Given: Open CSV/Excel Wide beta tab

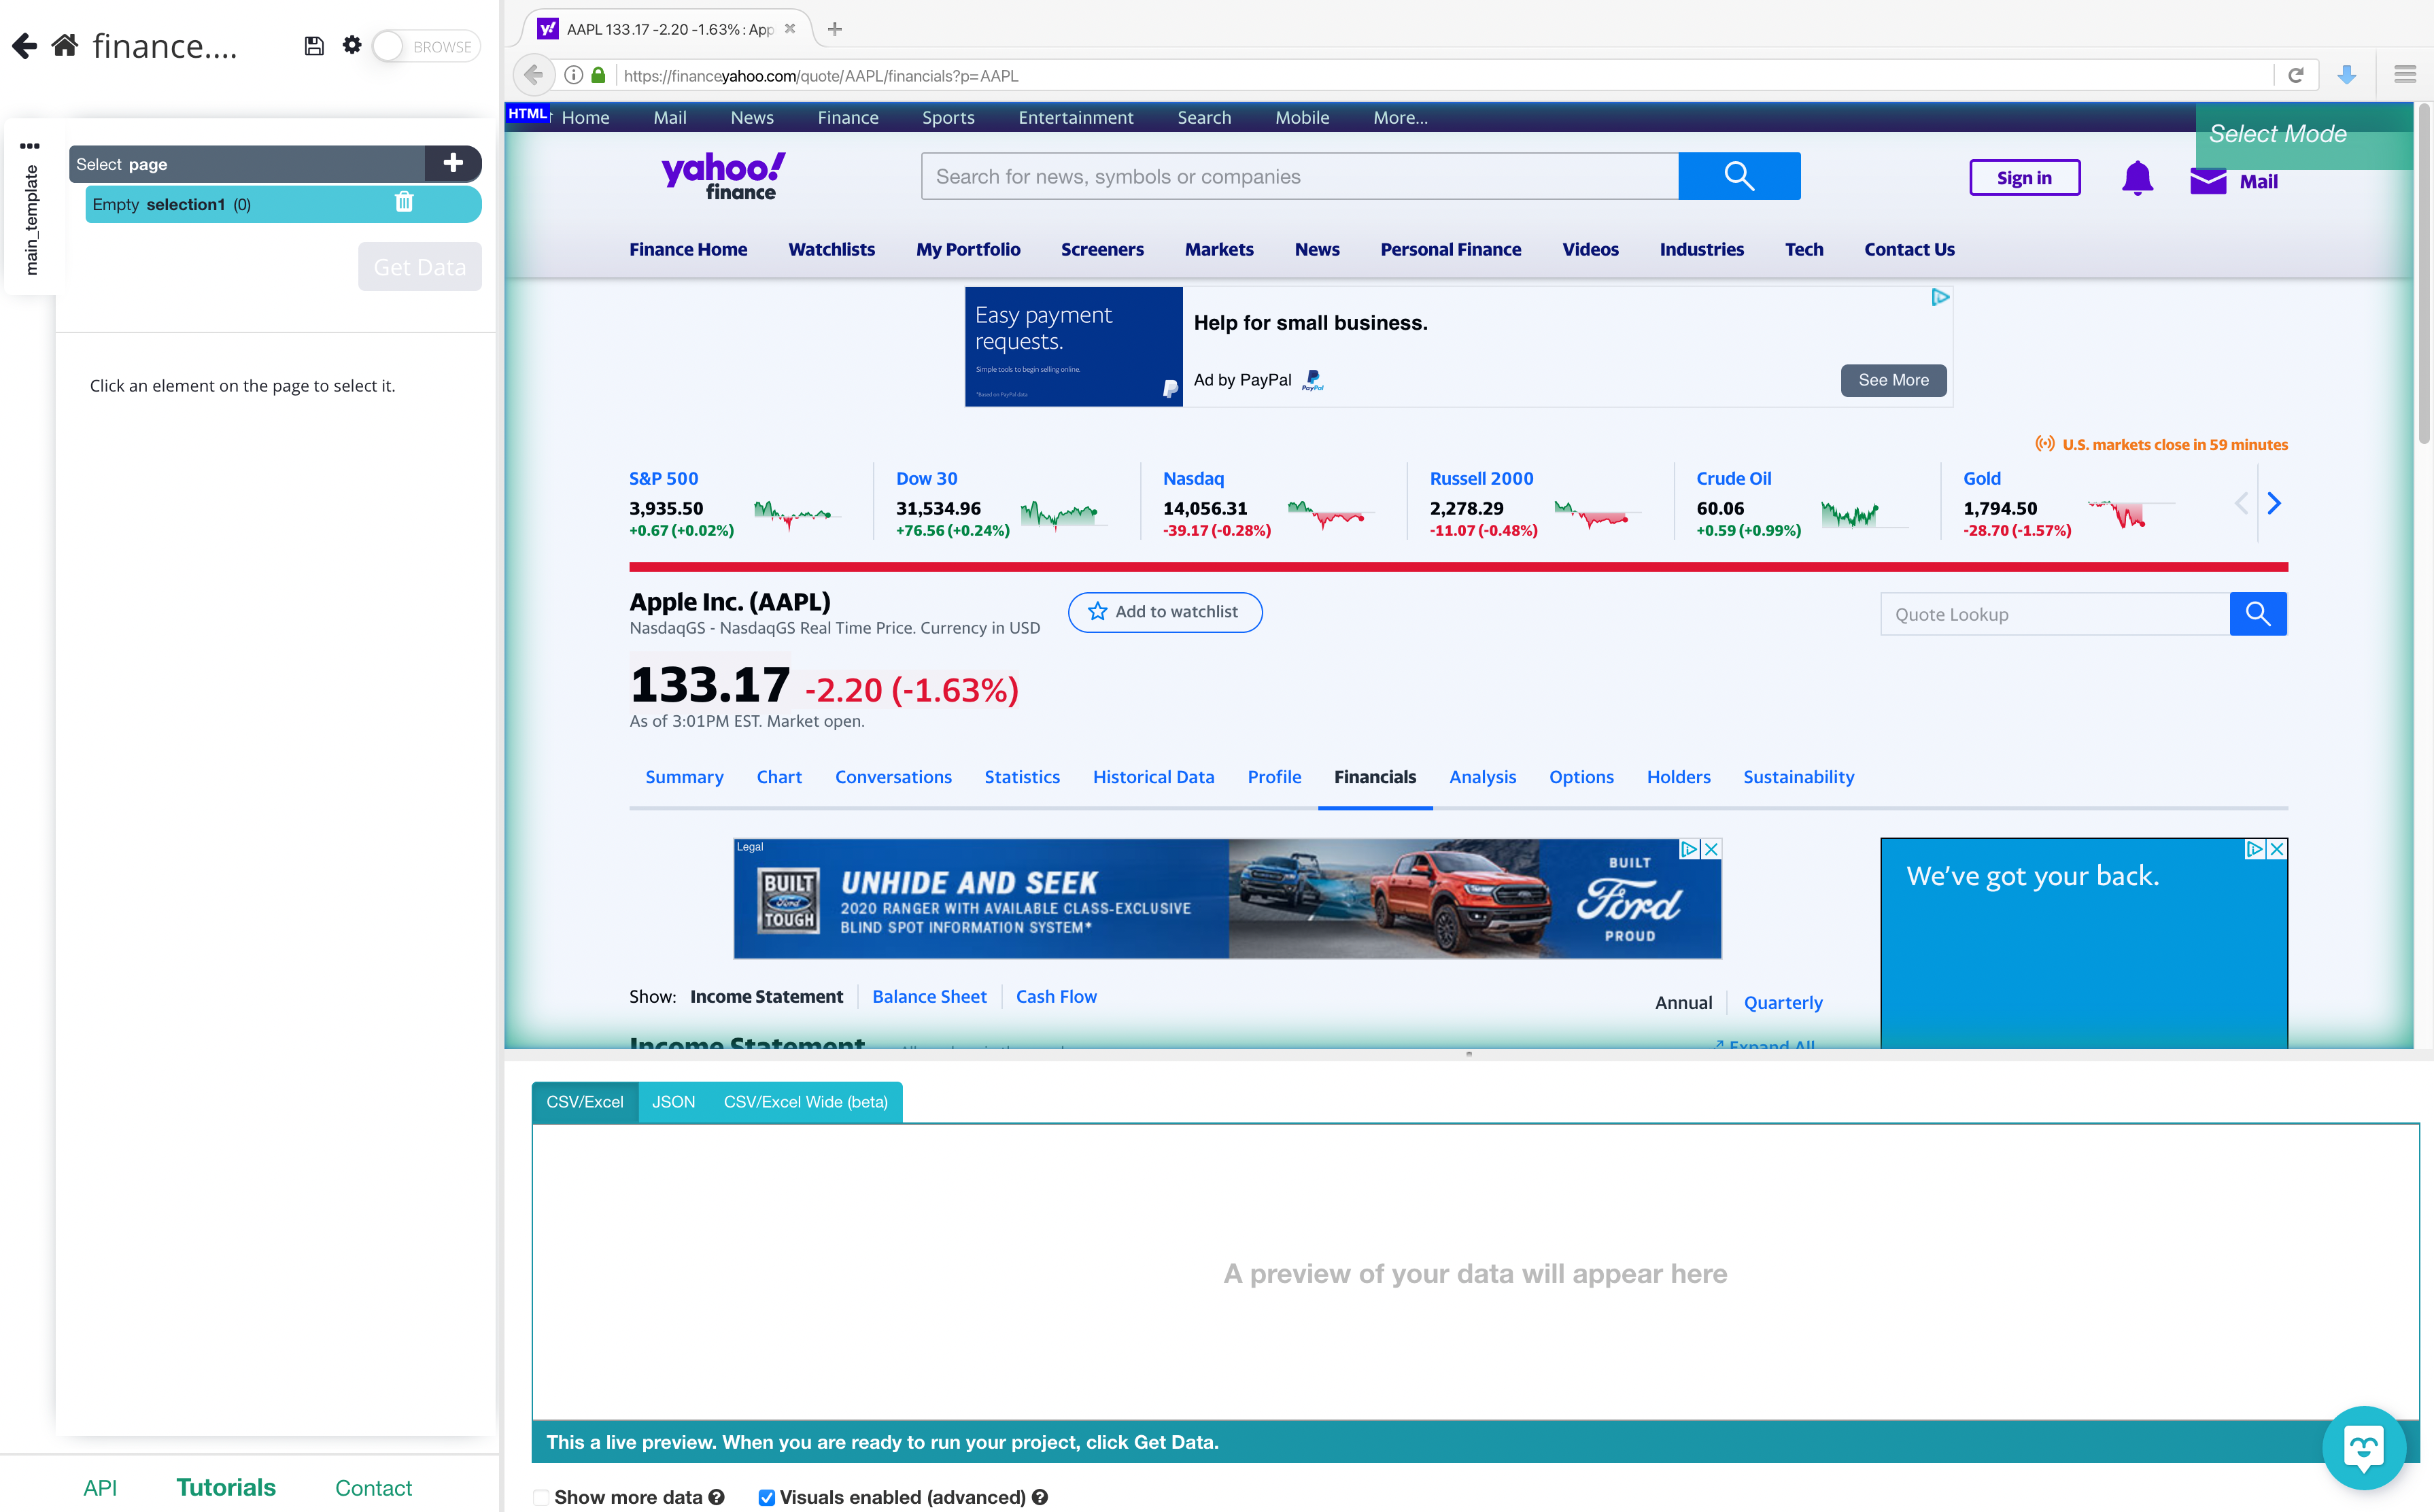Looking at the screenshot, I should [803, 1101].
